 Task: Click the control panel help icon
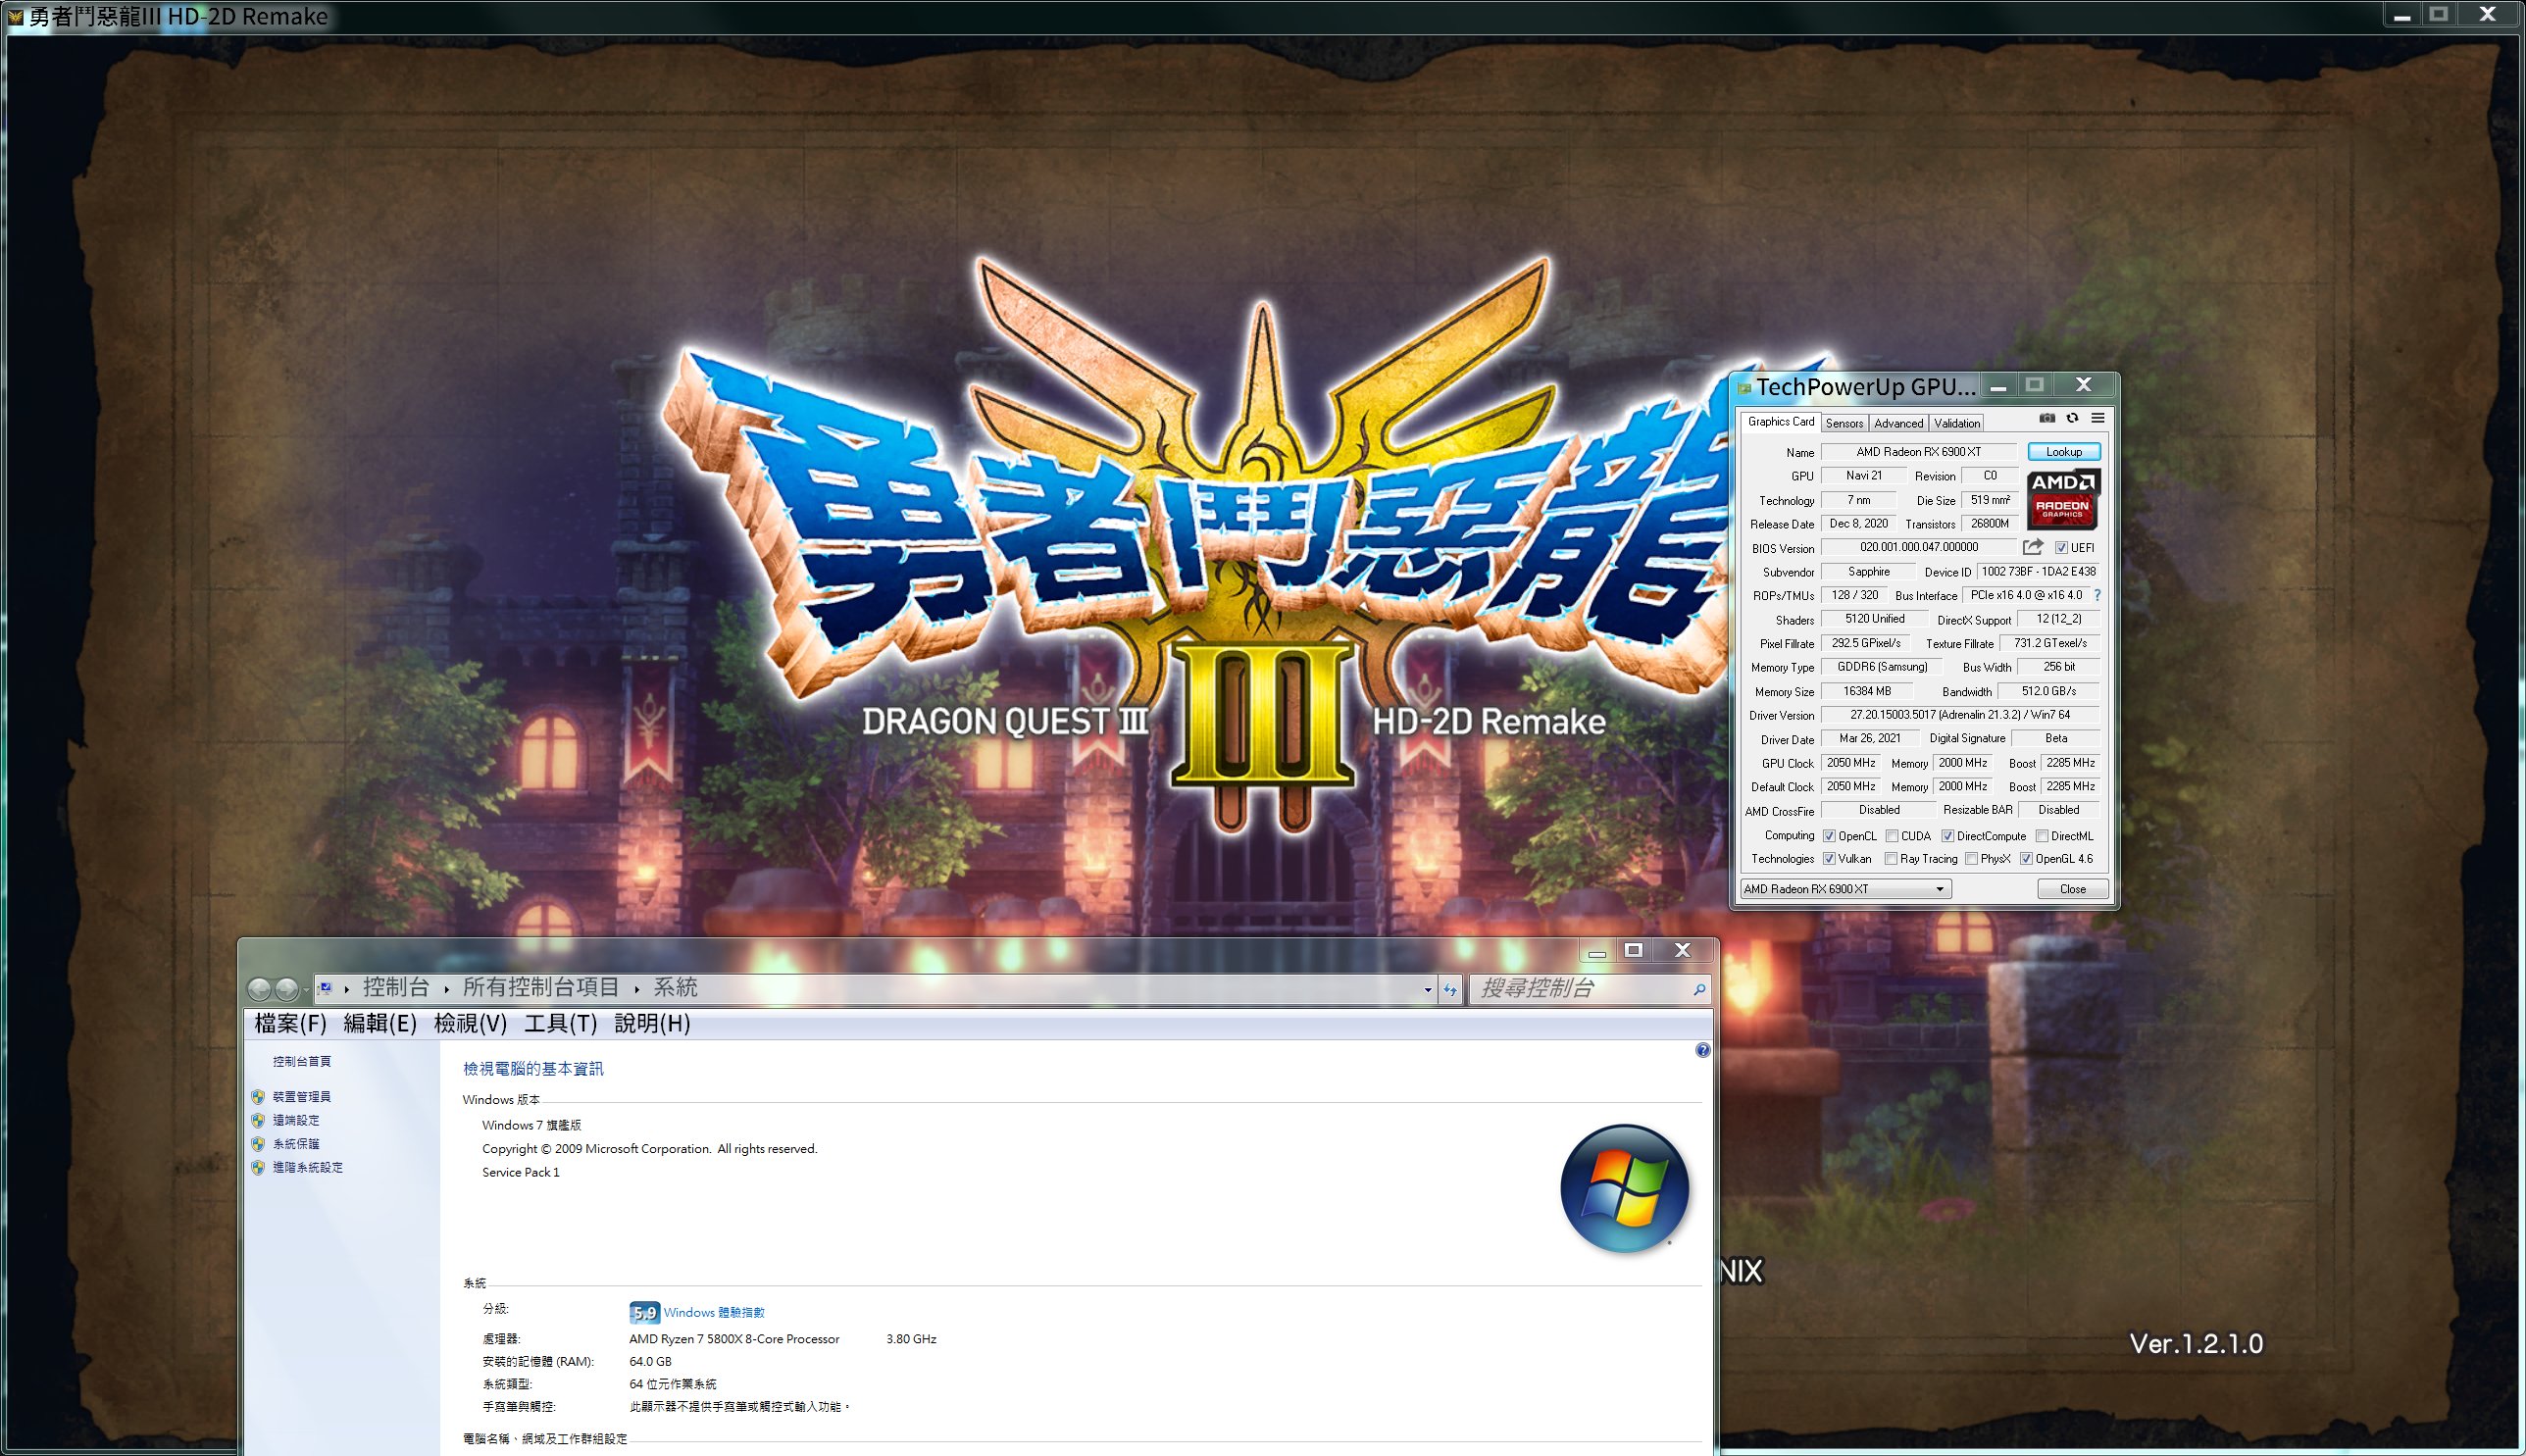point(1702,1050)
